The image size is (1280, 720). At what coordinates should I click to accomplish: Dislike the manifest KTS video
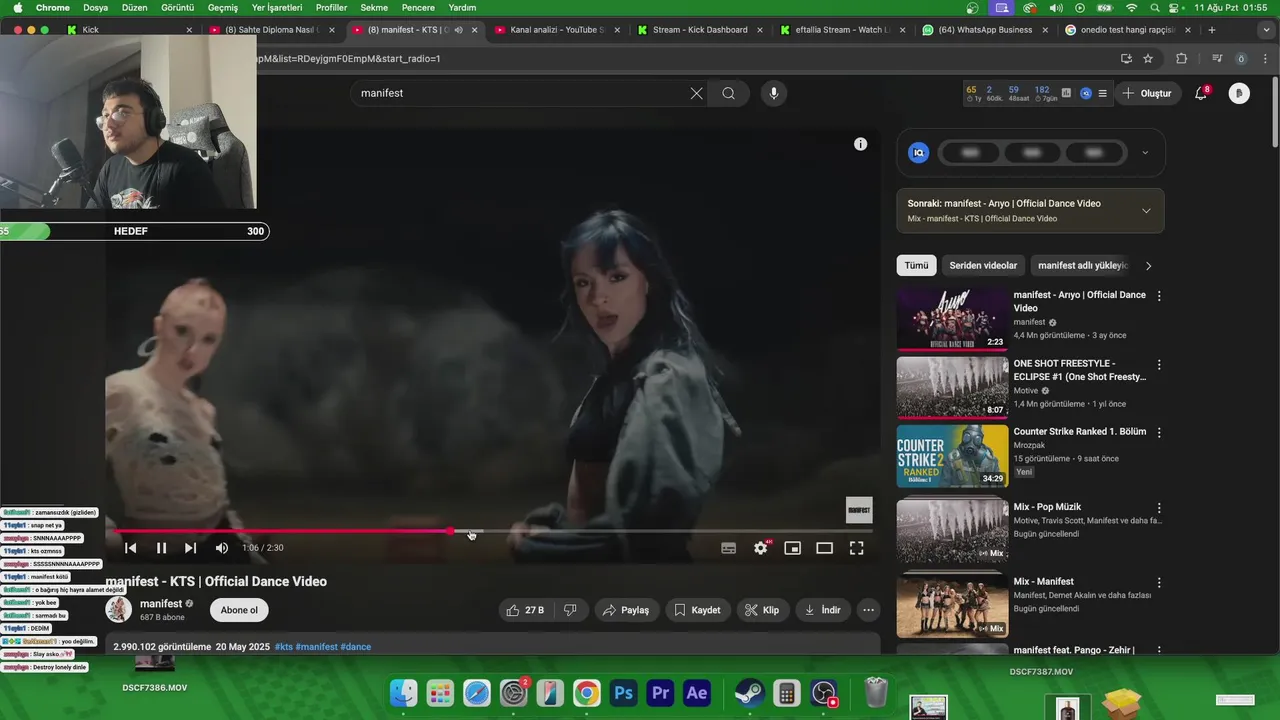pos(571,610)
